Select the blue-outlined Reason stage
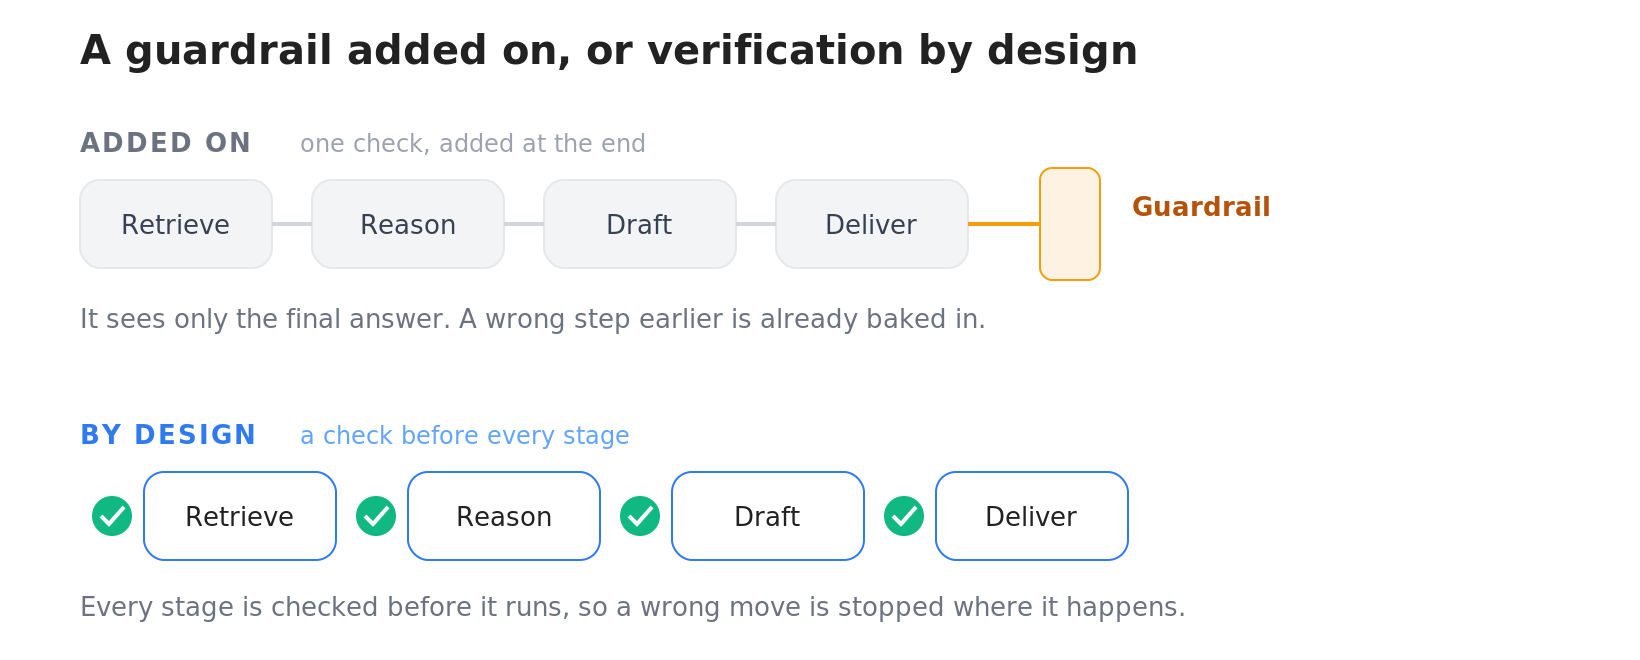Viewport: 1640px width, 660px height. pos(504,516)
